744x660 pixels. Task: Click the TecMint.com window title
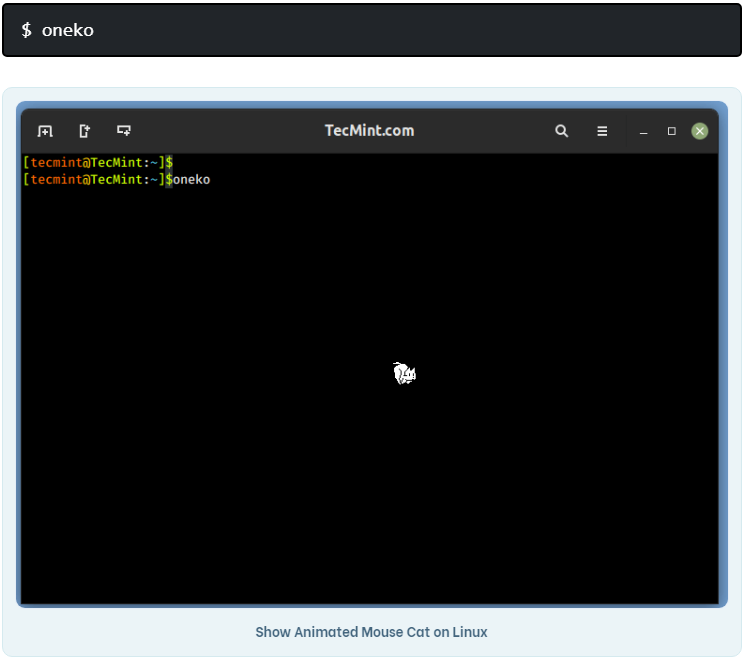(369, 131)
